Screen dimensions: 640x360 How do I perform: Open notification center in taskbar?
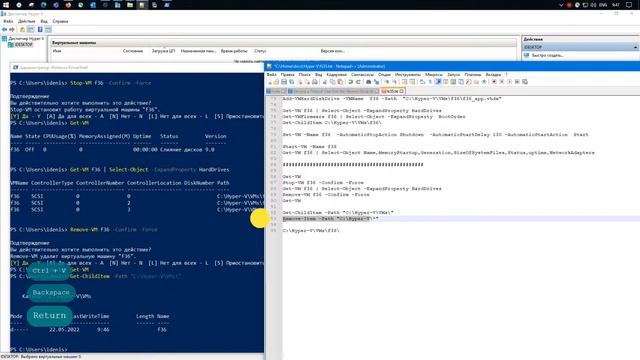click(x=629, y=5)
